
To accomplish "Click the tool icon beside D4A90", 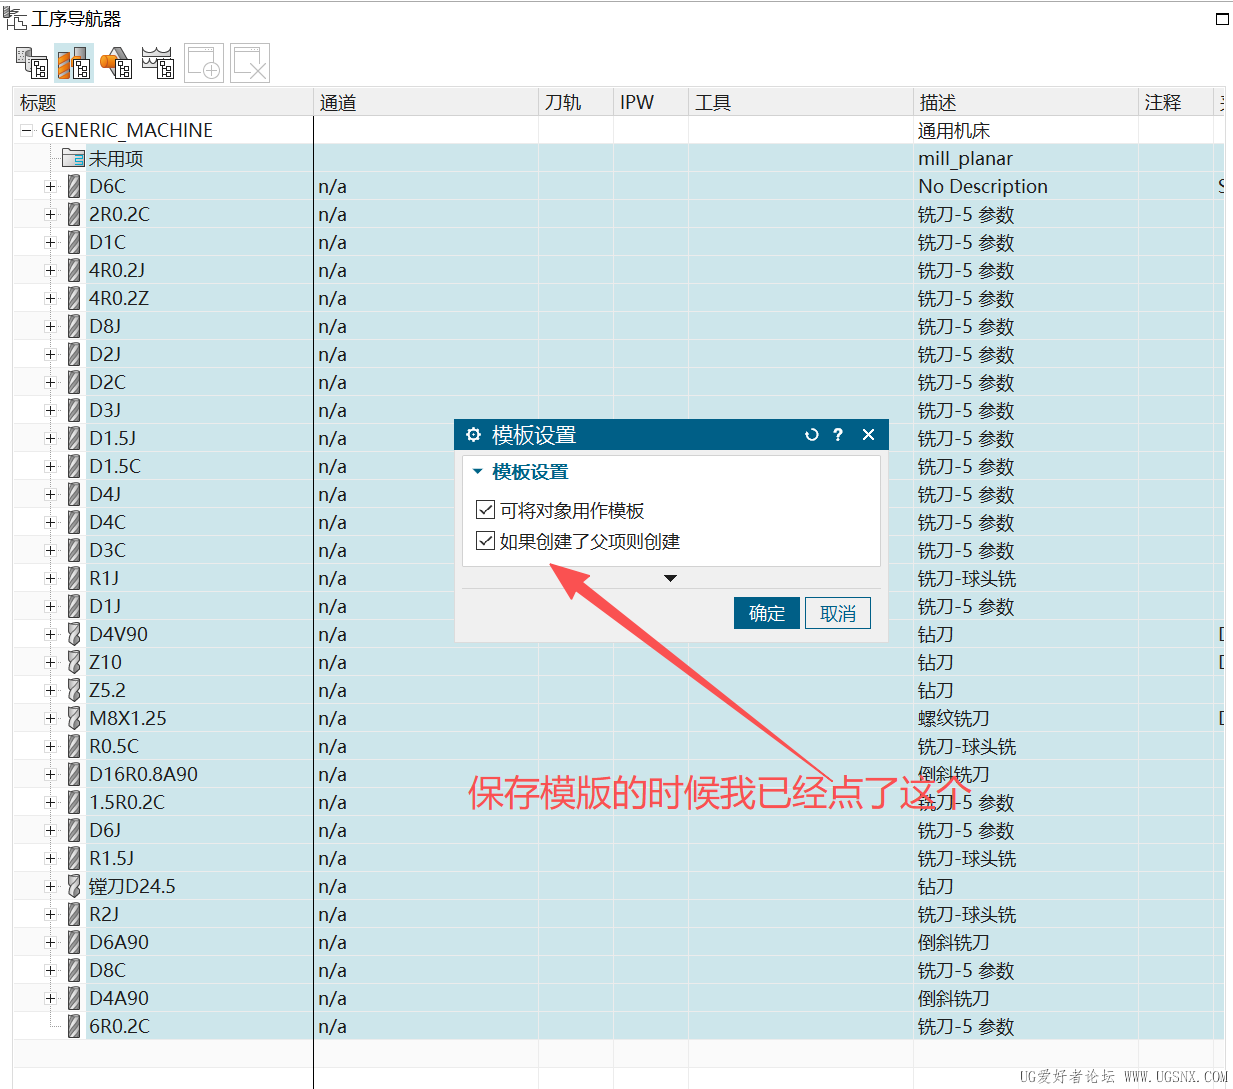I will [74, 998].
